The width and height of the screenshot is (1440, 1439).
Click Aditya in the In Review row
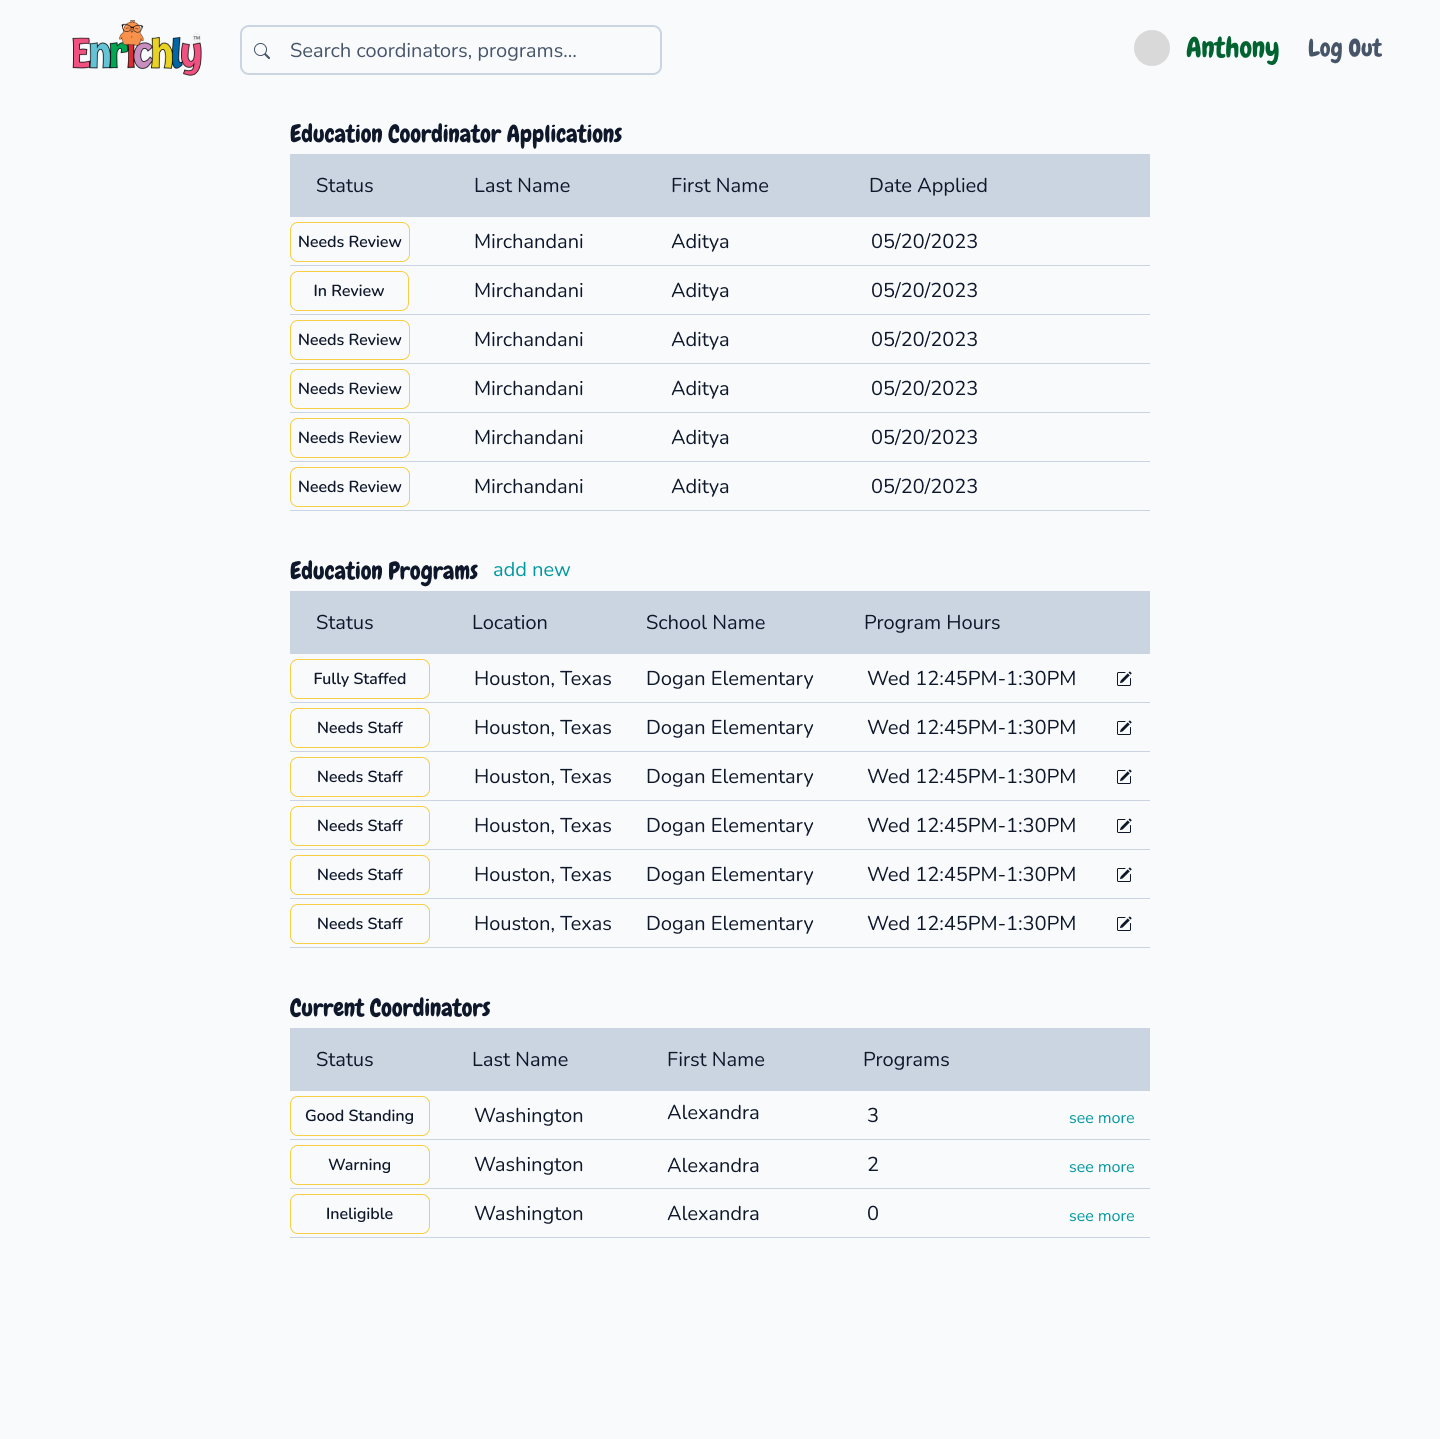tap(700, 290)
